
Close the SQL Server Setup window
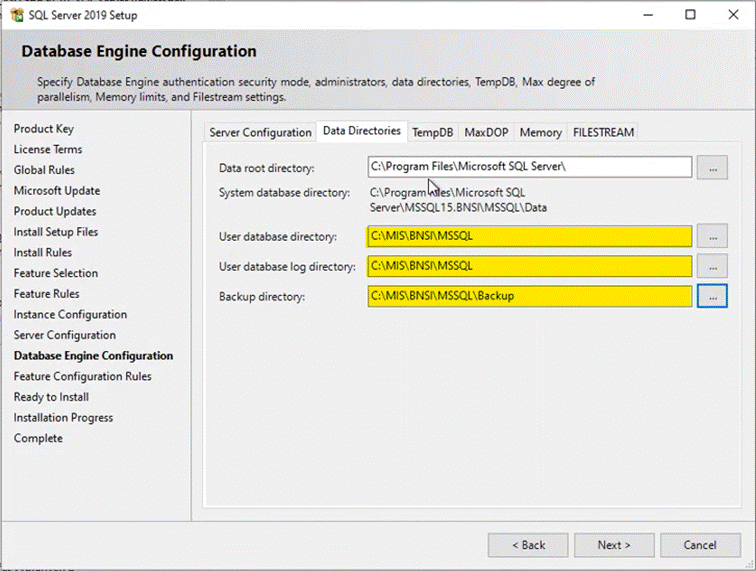pos(733,15)
